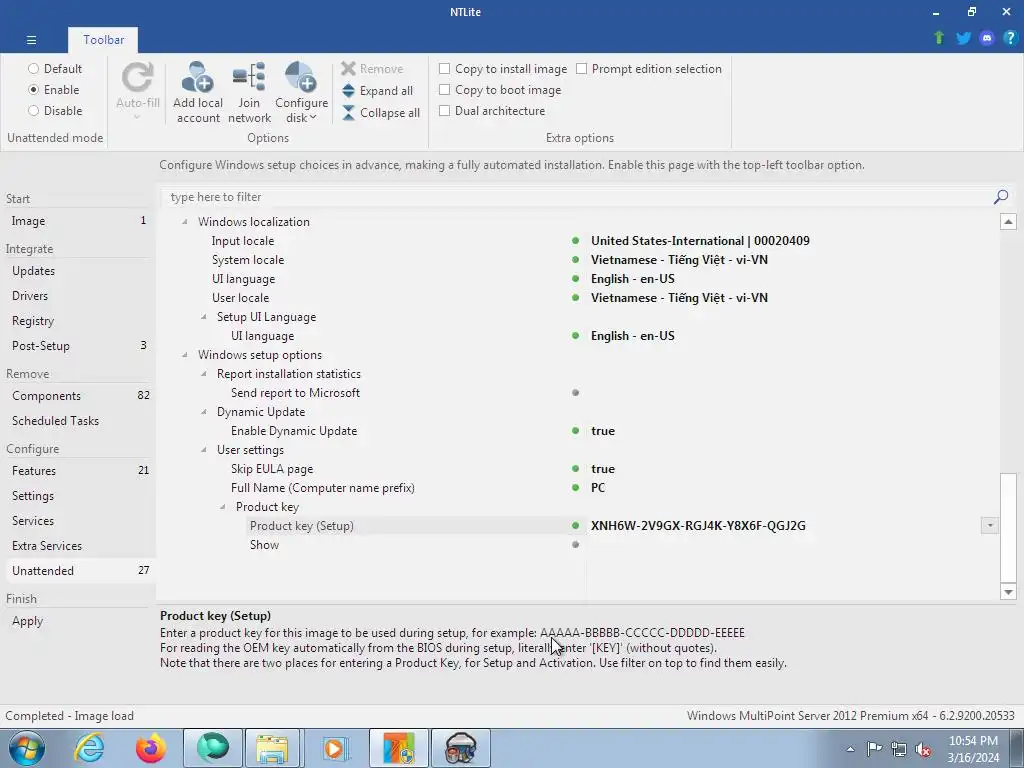Select Enable Dynamic Update row
1024x768 pixels.
tap(578, 431)
